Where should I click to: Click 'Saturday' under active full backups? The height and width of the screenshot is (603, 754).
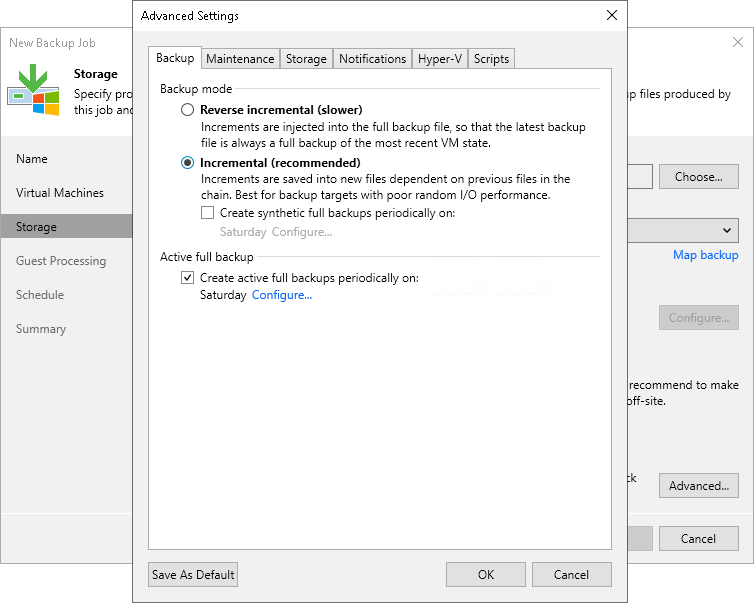[223, 295]
